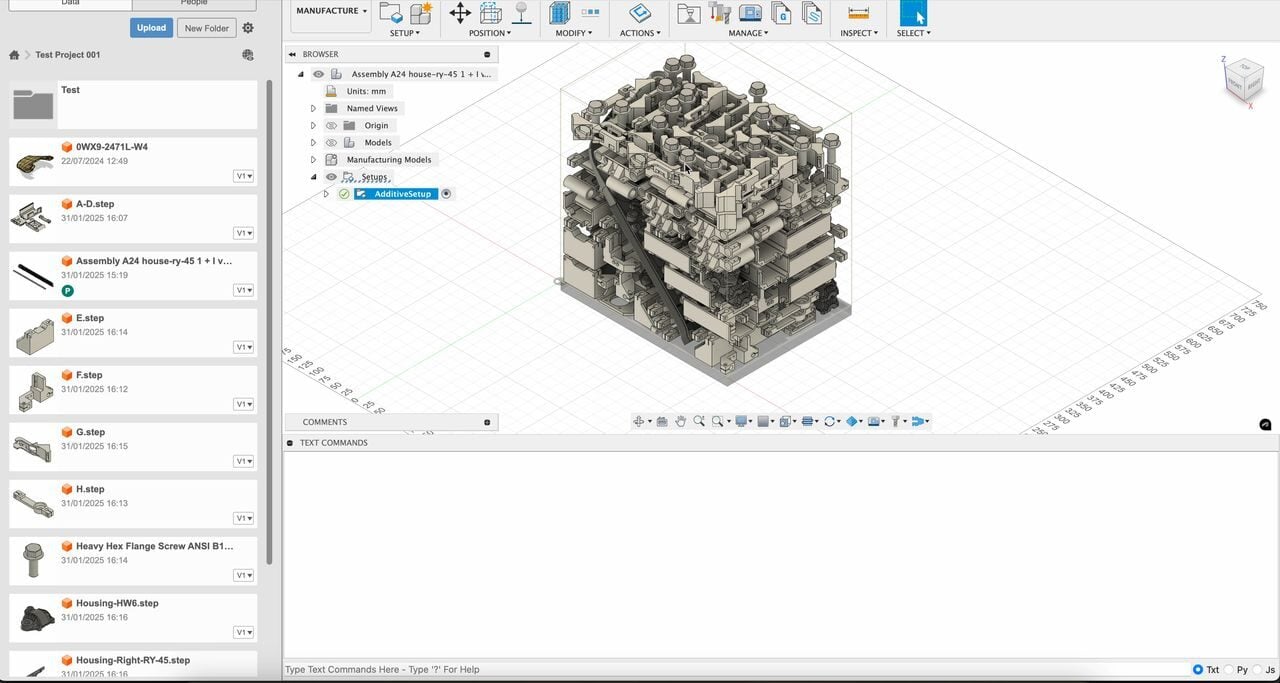This screenshot has height=683, width=1280.
Task: Open version dropdown for E.step
Action: point(243,347)
